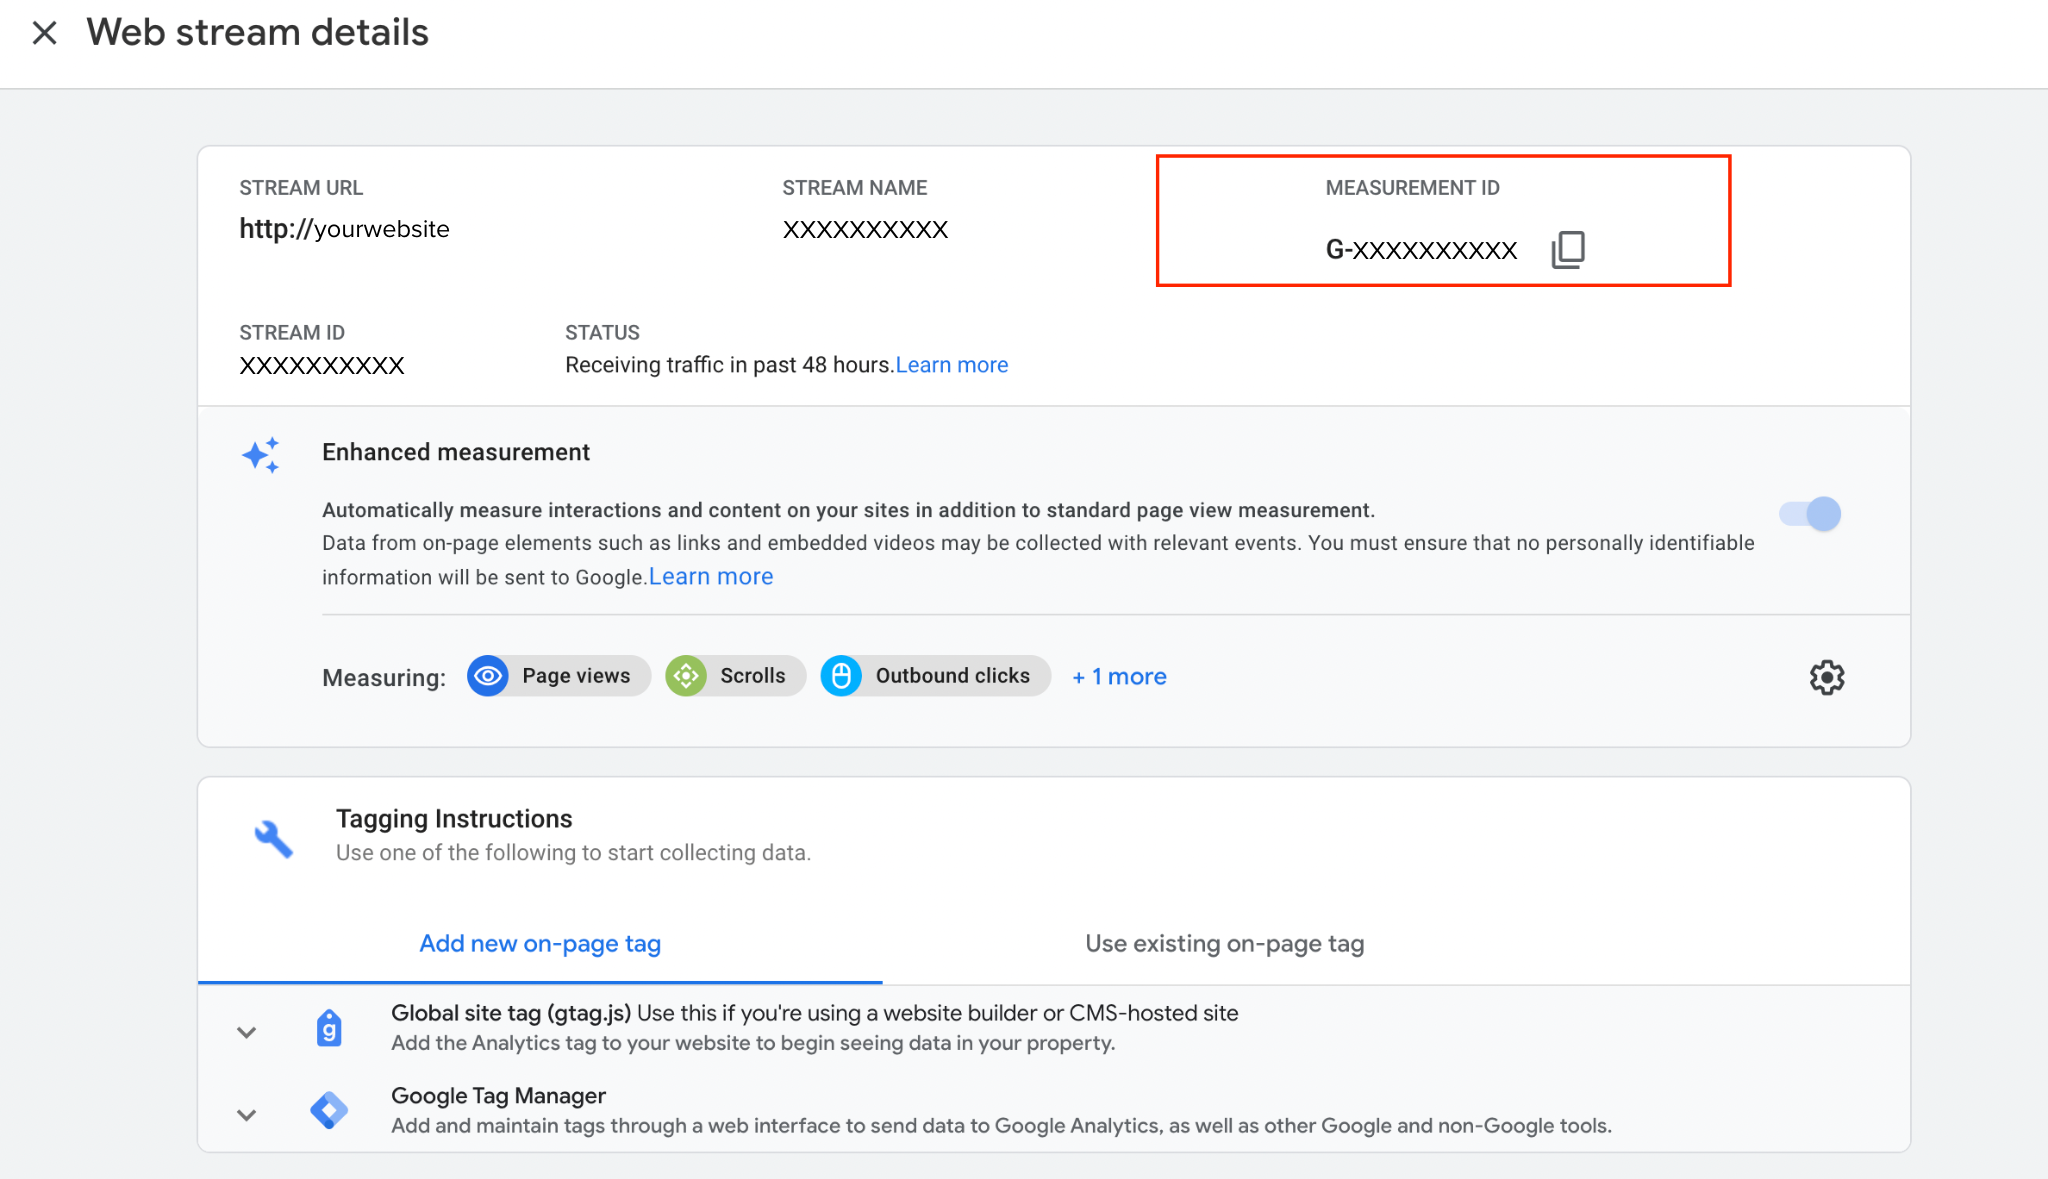Switch to Use existing on-page tag
Screen dimensions: 2048x1179
point(1224,943)
